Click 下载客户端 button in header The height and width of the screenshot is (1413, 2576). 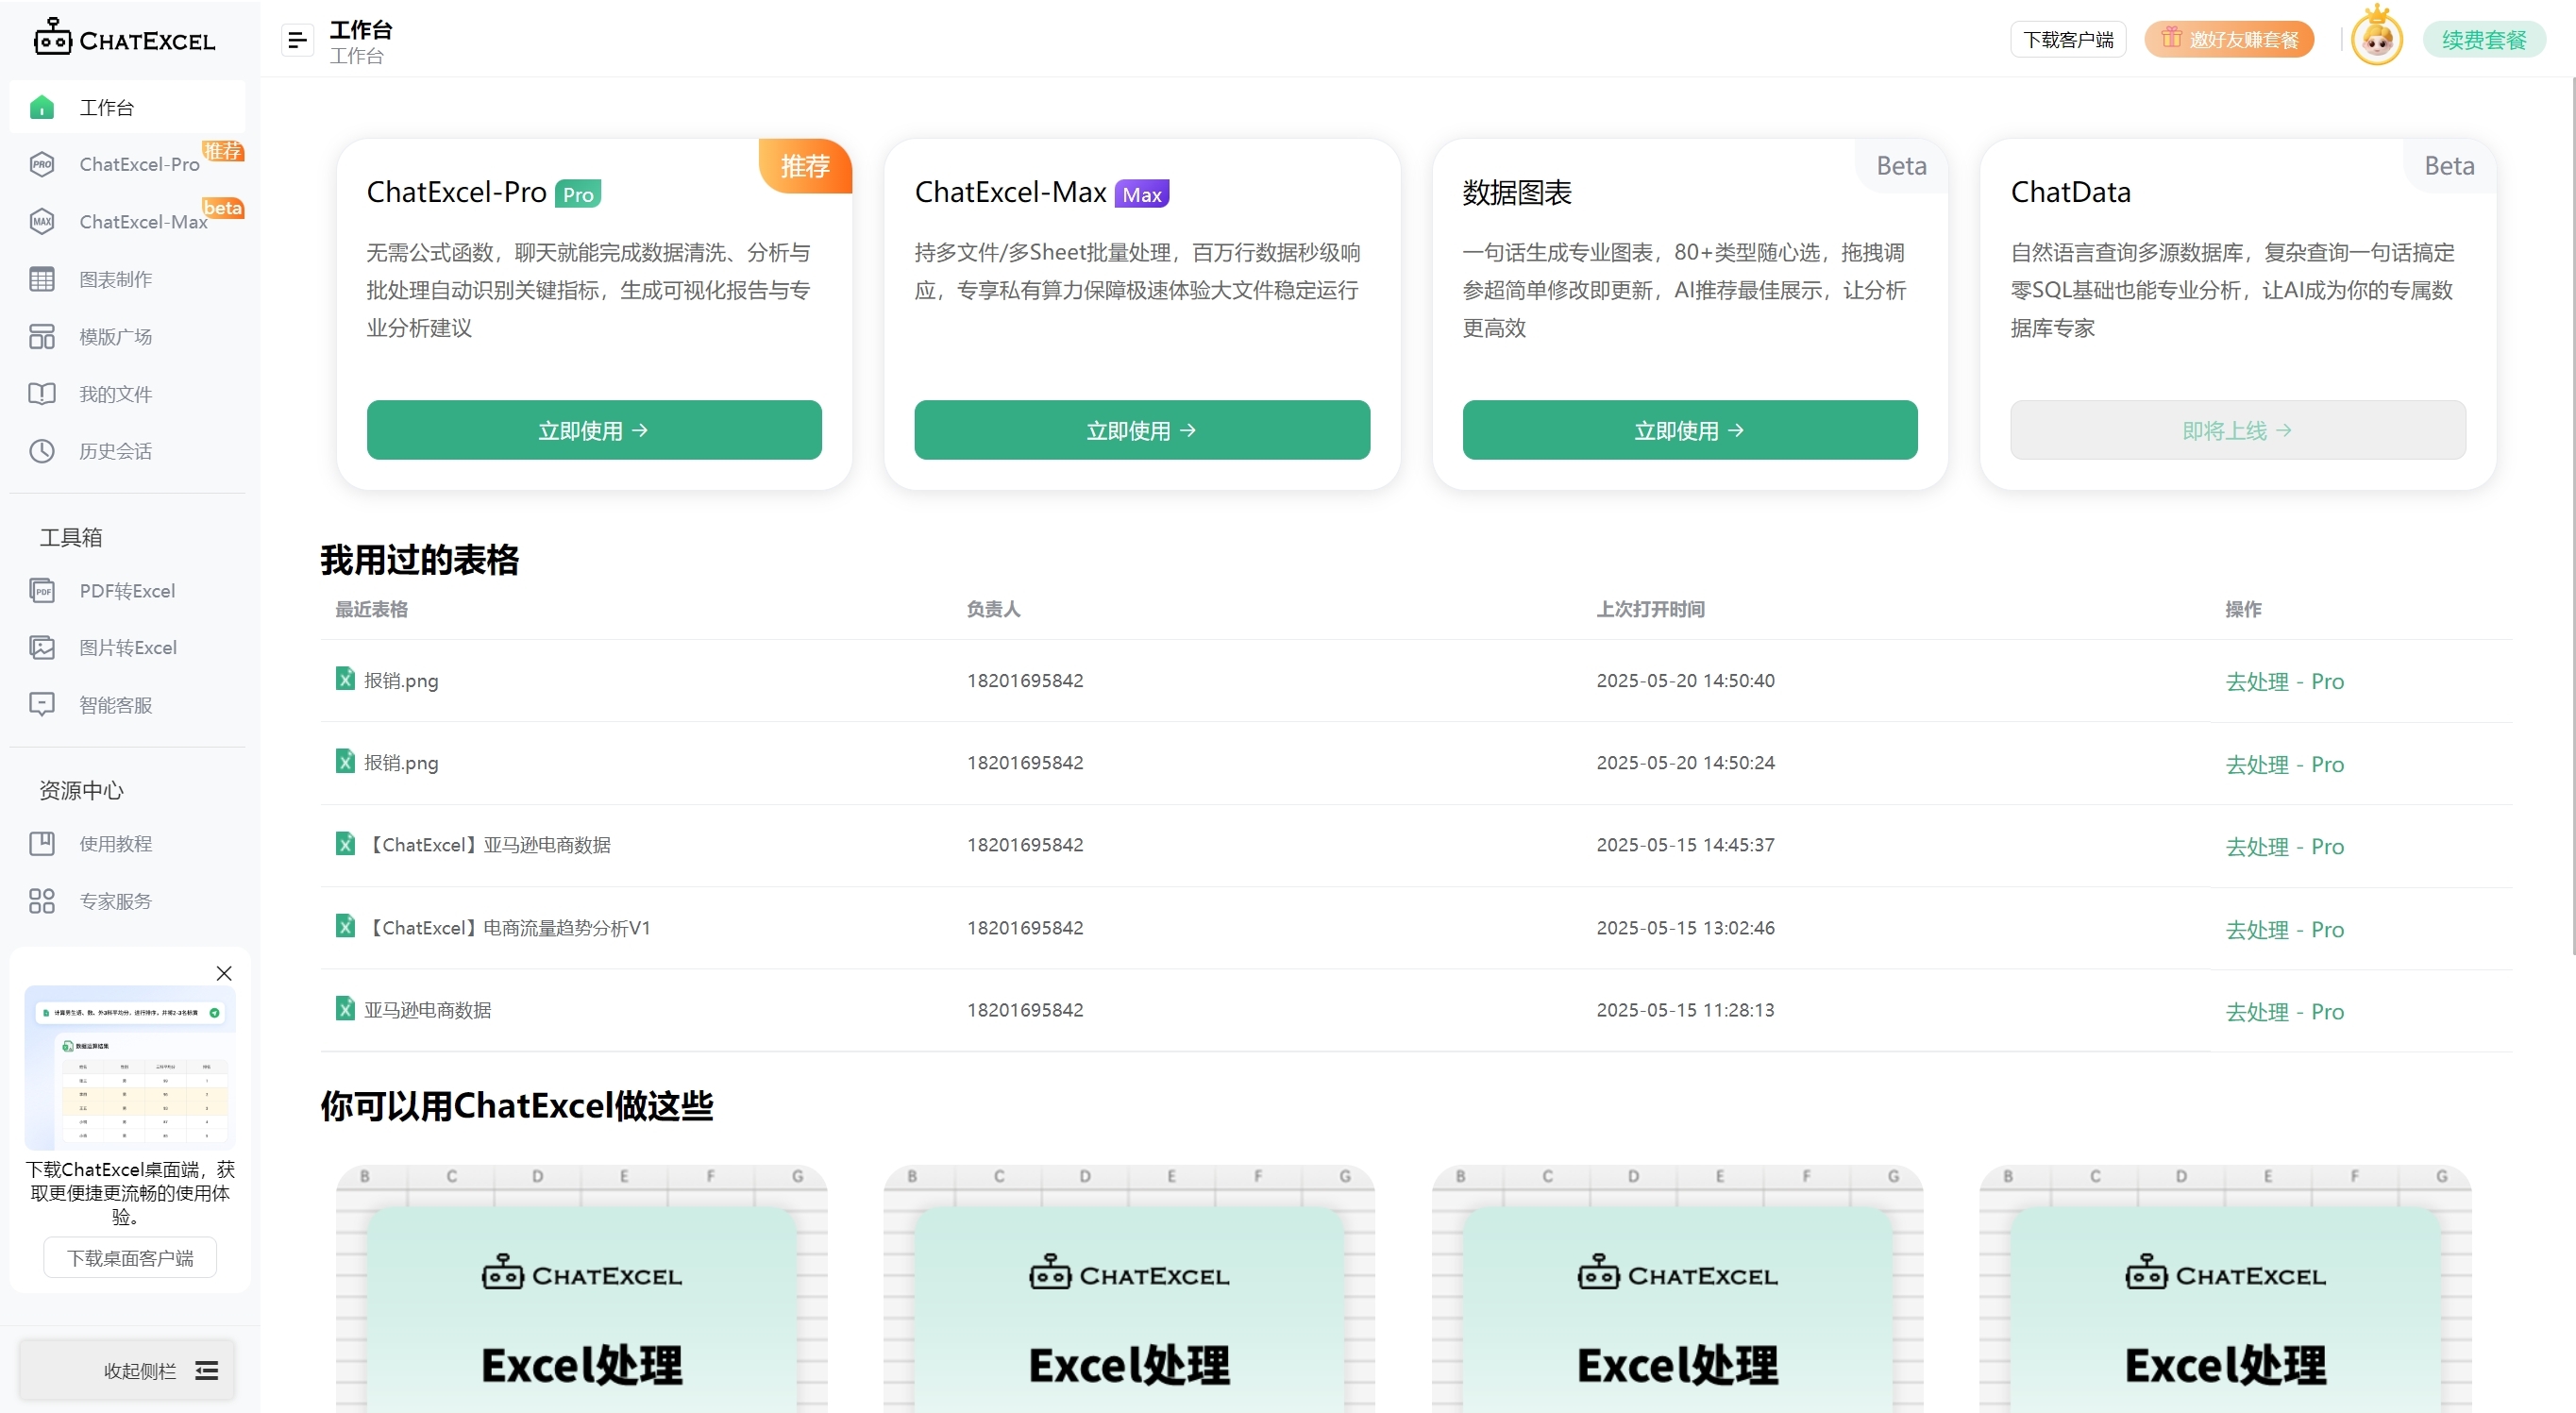[x=2068, y=40]
